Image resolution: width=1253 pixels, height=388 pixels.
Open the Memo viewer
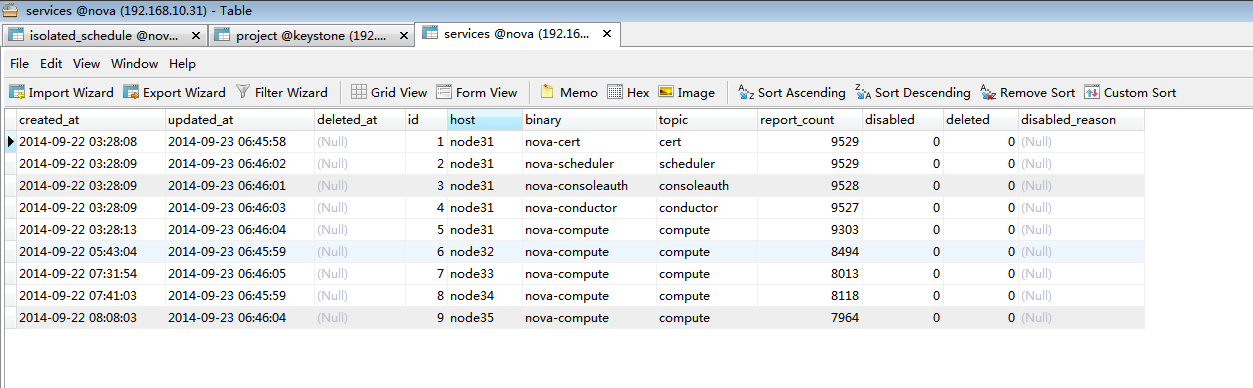569,93
